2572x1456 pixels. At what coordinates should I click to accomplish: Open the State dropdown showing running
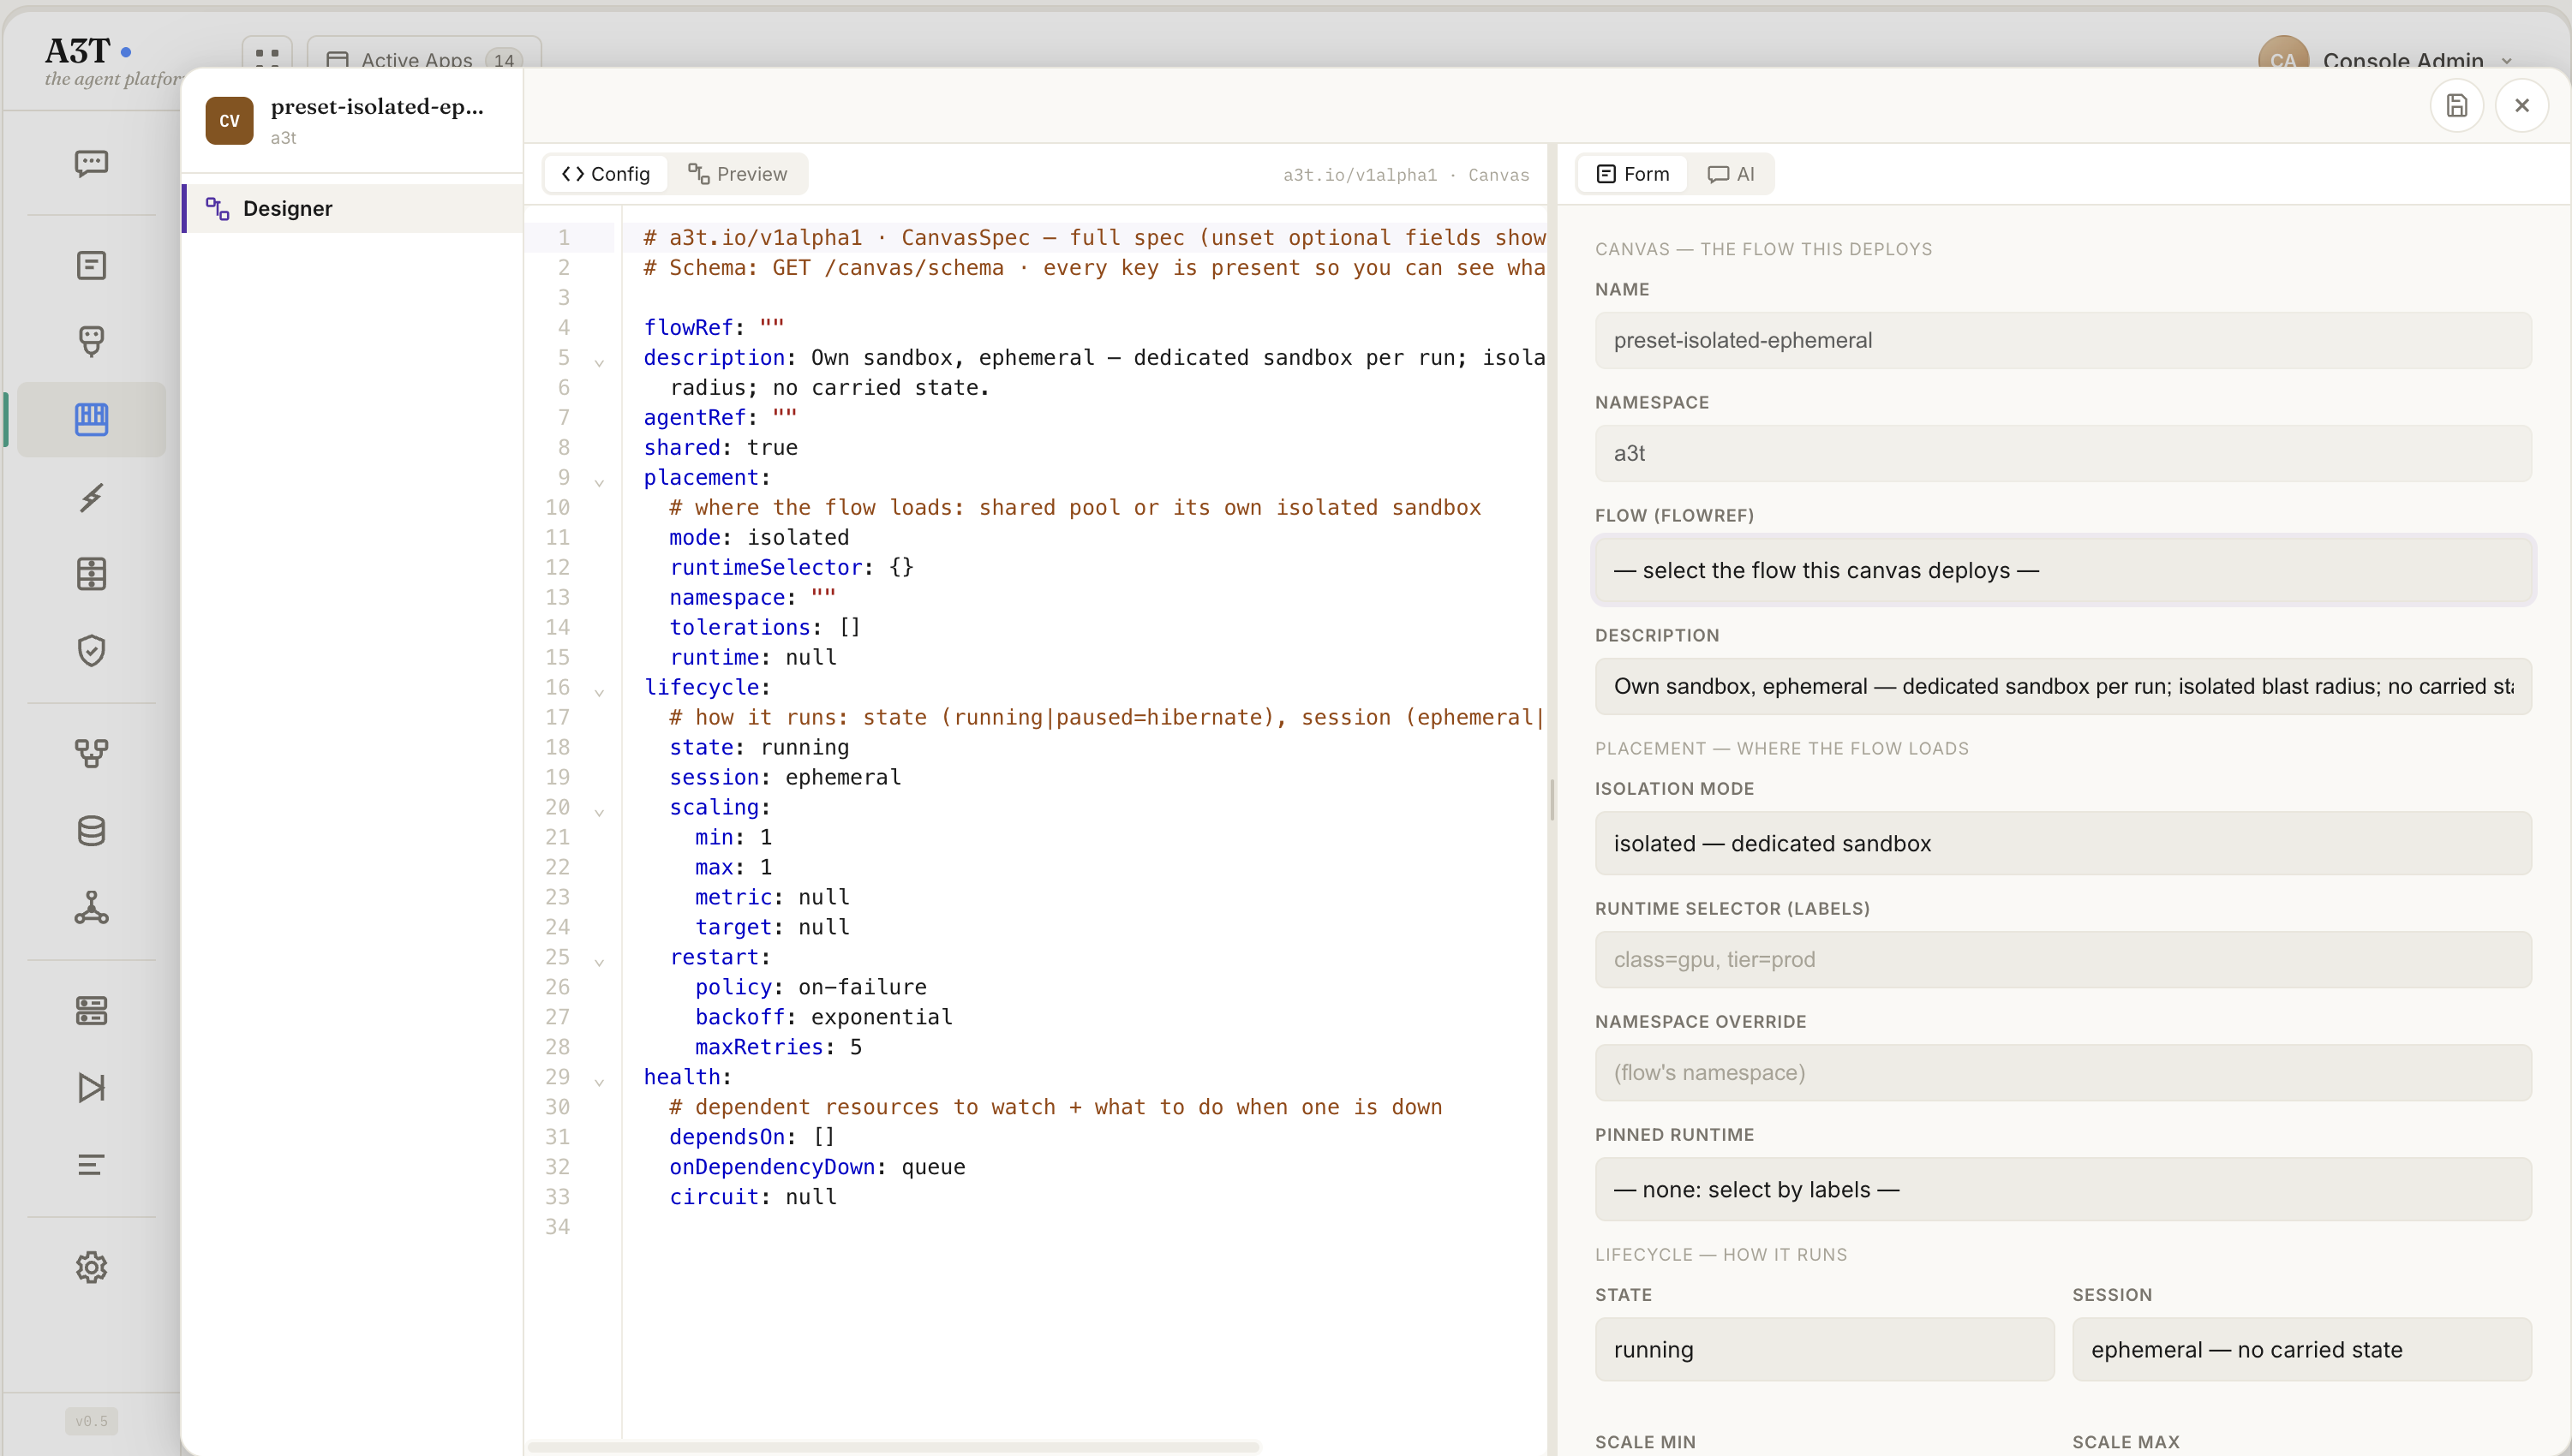pyautogui.click(x=1824, y=1349)
